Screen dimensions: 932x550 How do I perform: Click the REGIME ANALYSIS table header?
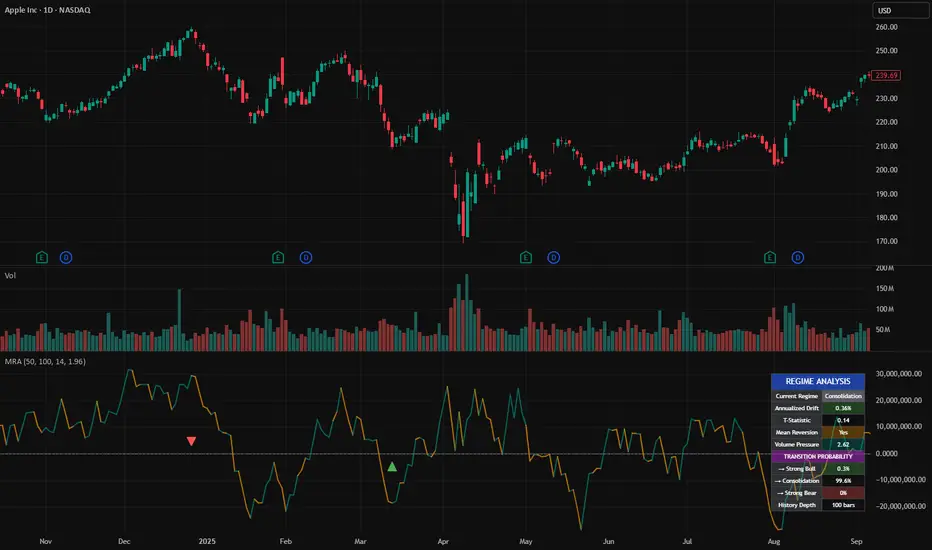818,381
